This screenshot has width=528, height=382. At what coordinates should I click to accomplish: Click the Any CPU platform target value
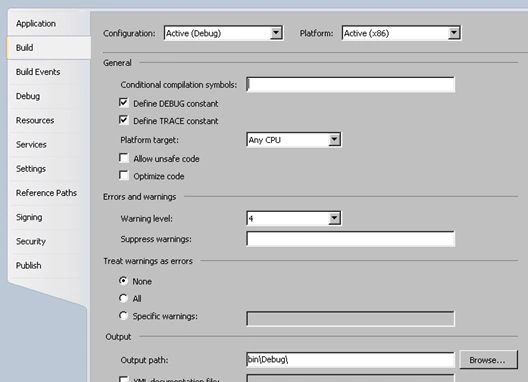[x=264, y=140]
